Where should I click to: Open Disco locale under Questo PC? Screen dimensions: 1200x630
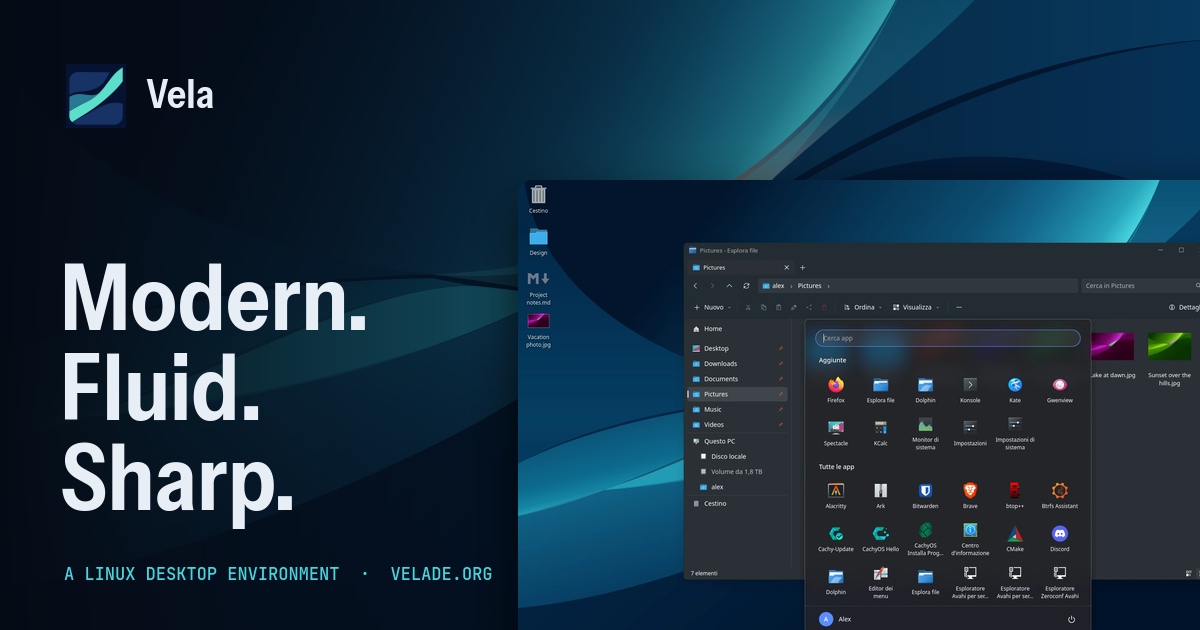pyautogui.click(x=737, y=456)
